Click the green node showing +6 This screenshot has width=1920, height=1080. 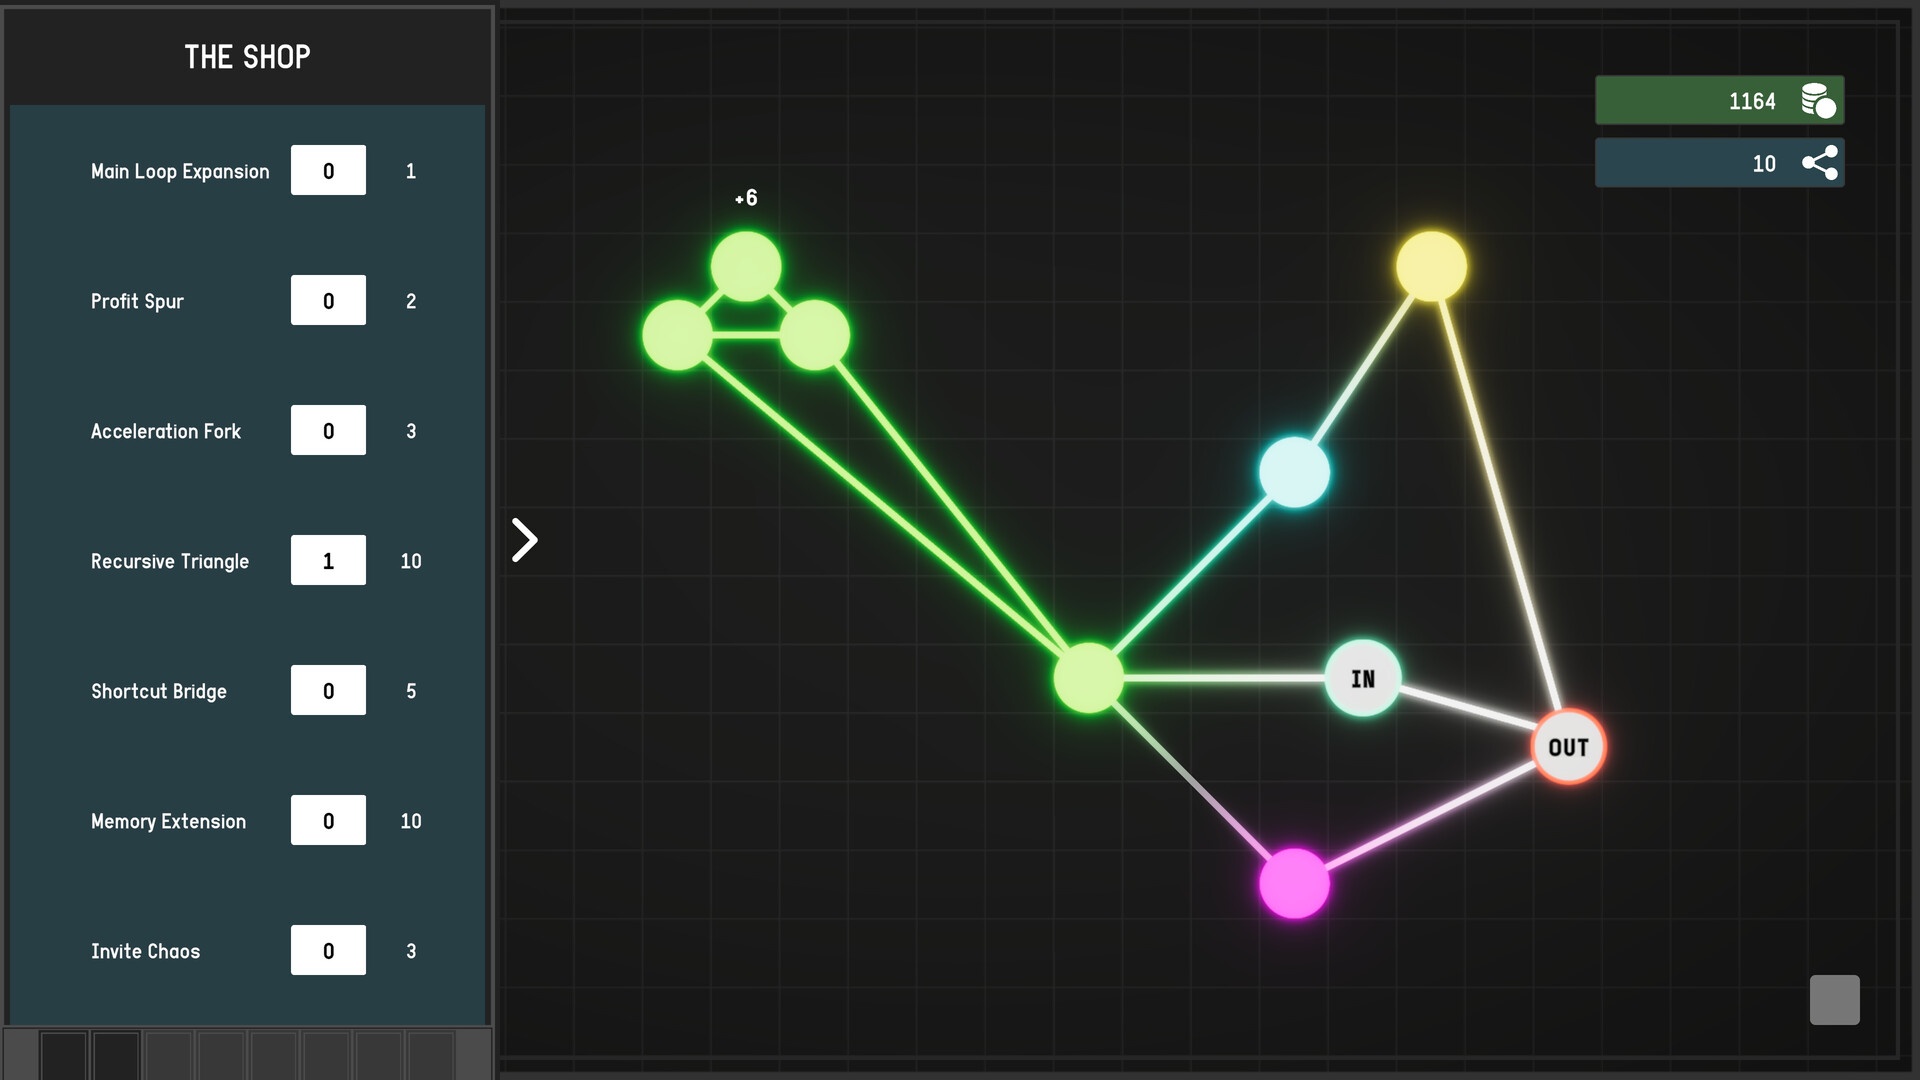pos(745,266)
